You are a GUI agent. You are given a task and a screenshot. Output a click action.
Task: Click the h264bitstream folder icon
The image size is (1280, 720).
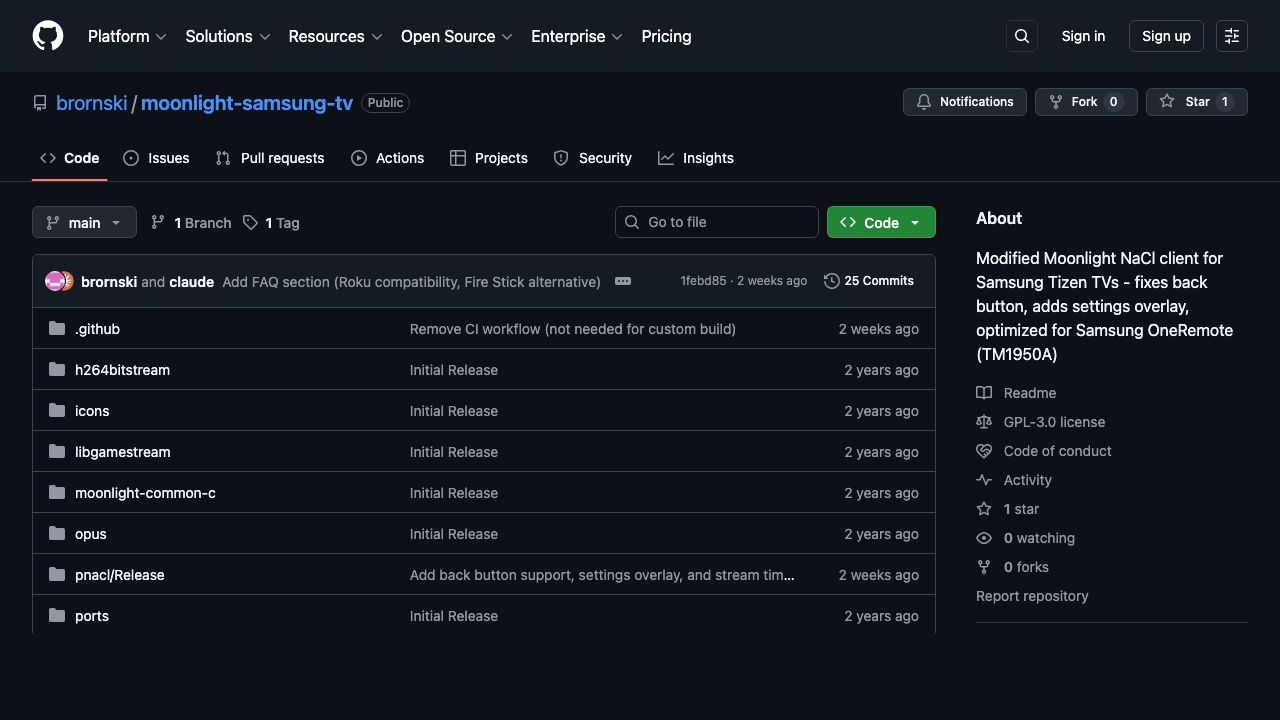(x=57, y=369)
